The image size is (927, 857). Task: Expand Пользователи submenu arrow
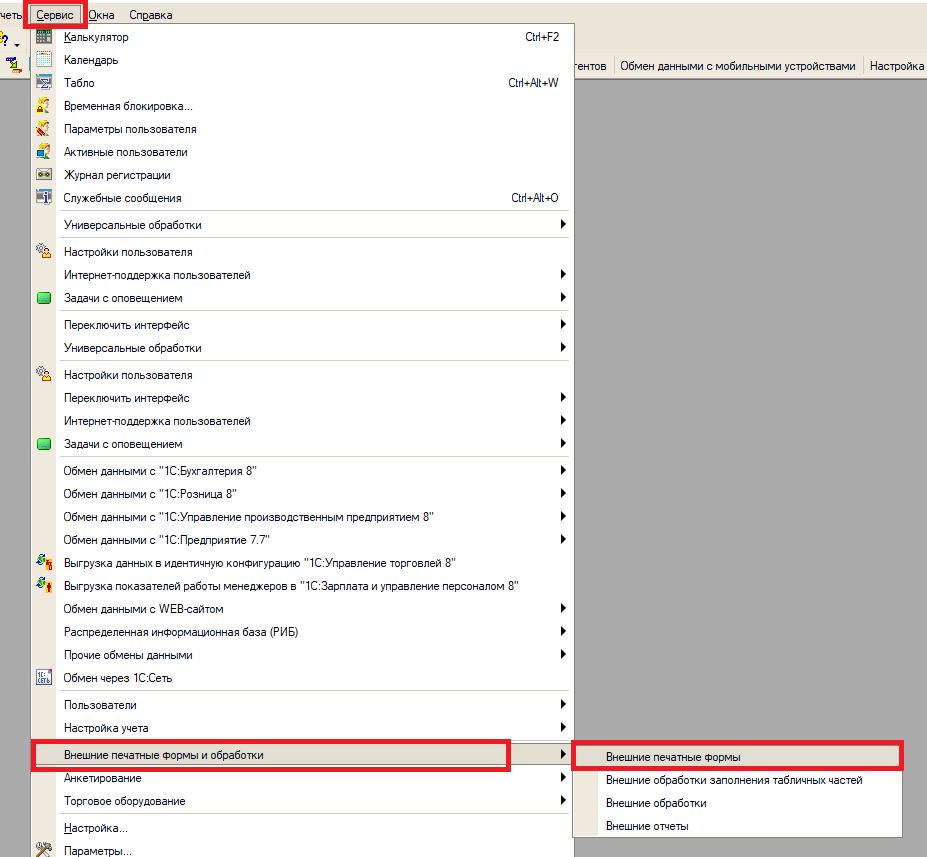click(563, 704)
